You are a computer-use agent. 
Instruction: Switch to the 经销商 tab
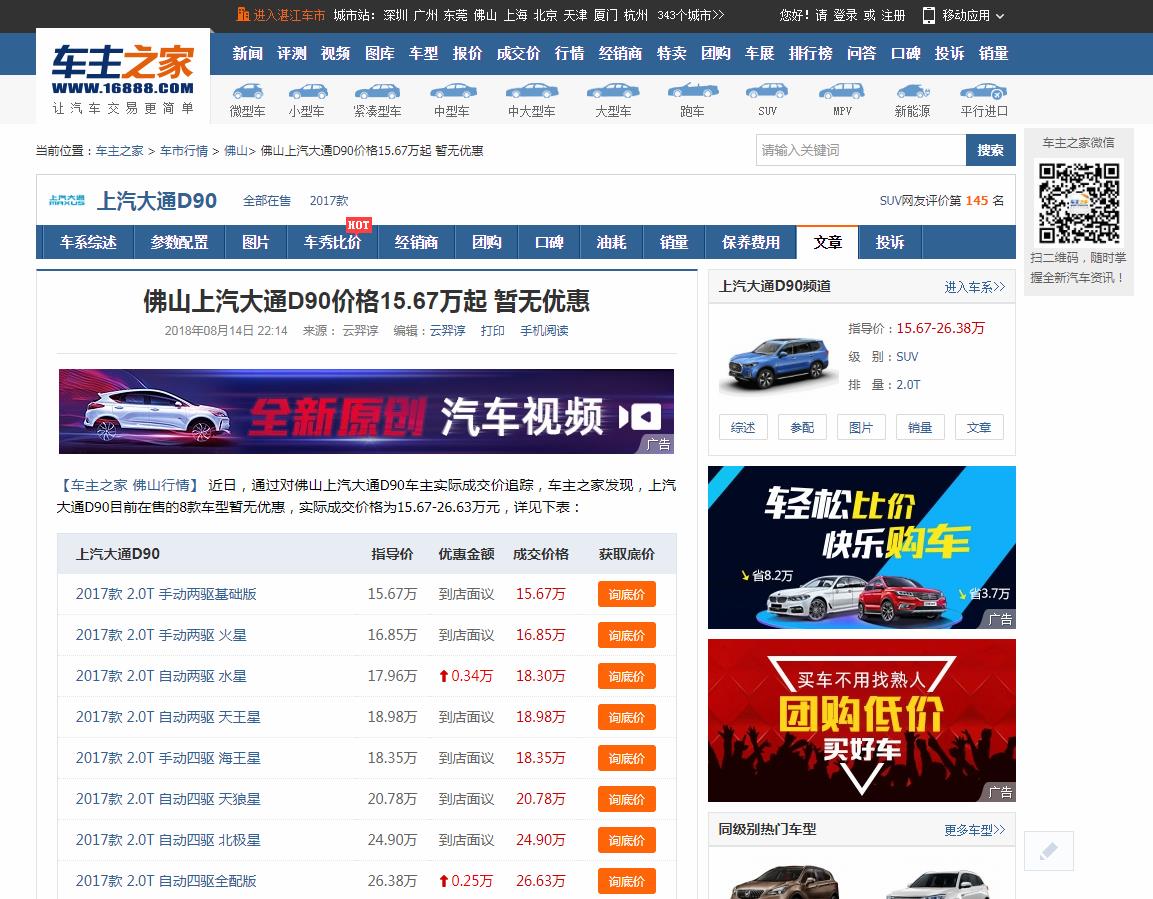(416, 242)
